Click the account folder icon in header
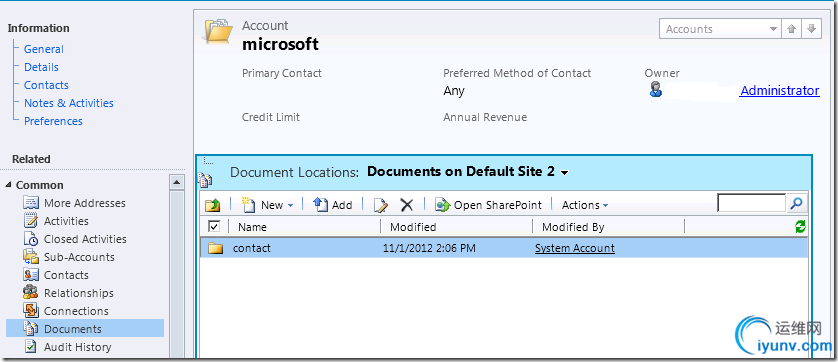This screenshot has height=362, width=838. tap(217, 32)
